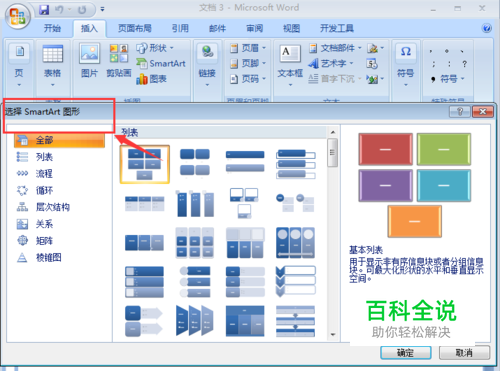The image size is (500, 371).
Task: Click the purple preview block
Action: pyautogui.click(x=385, y=185)
